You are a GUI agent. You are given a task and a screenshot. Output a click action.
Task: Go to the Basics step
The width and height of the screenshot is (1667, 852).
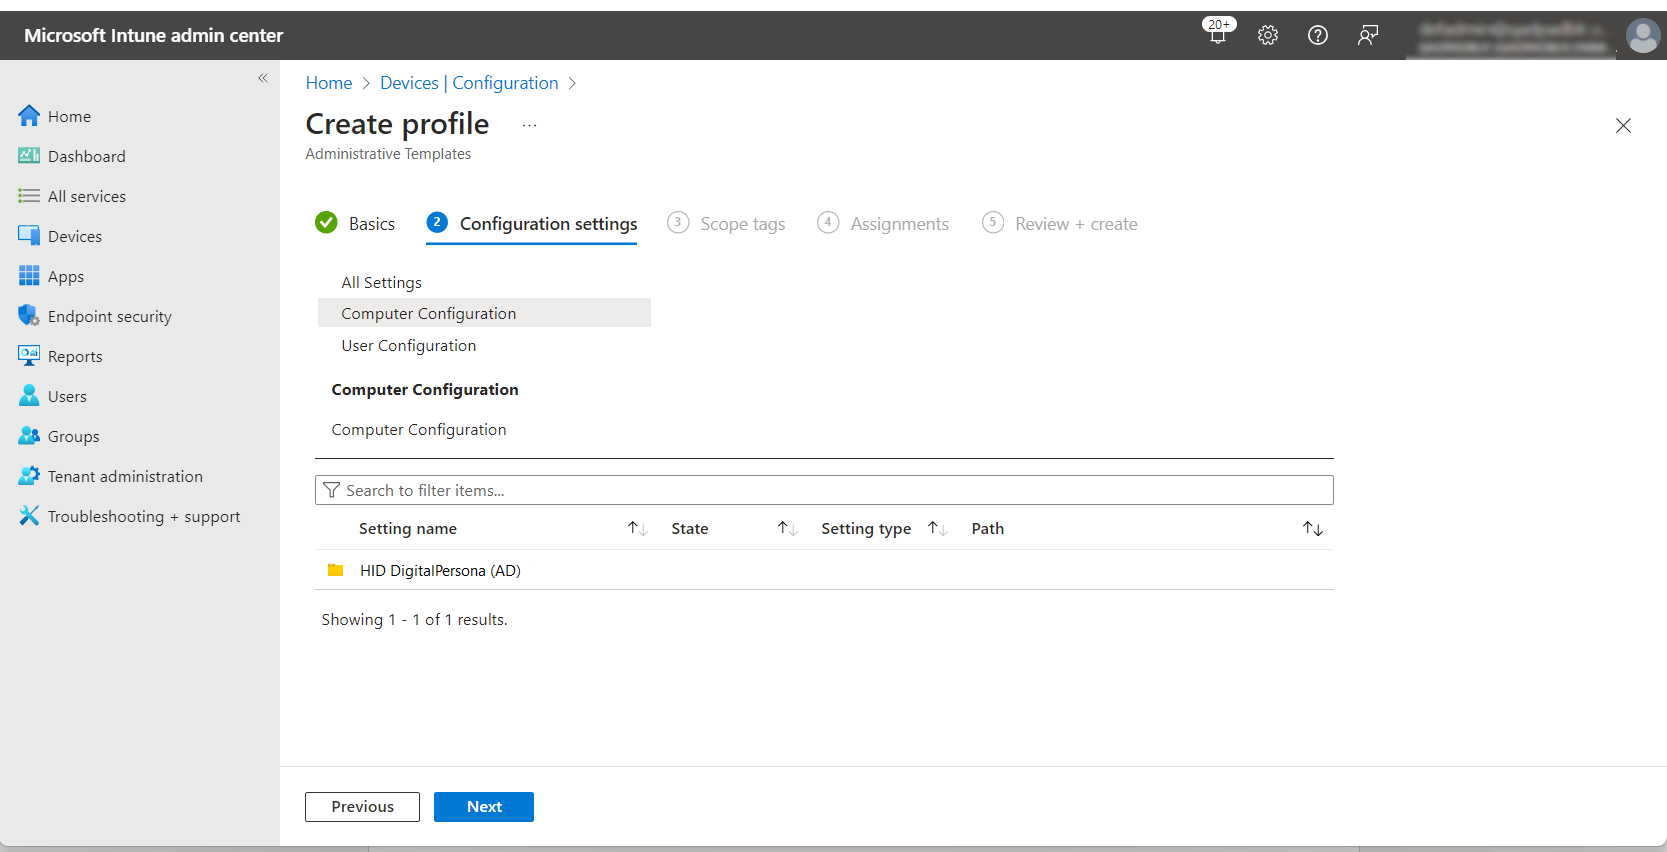pos(371,224)
